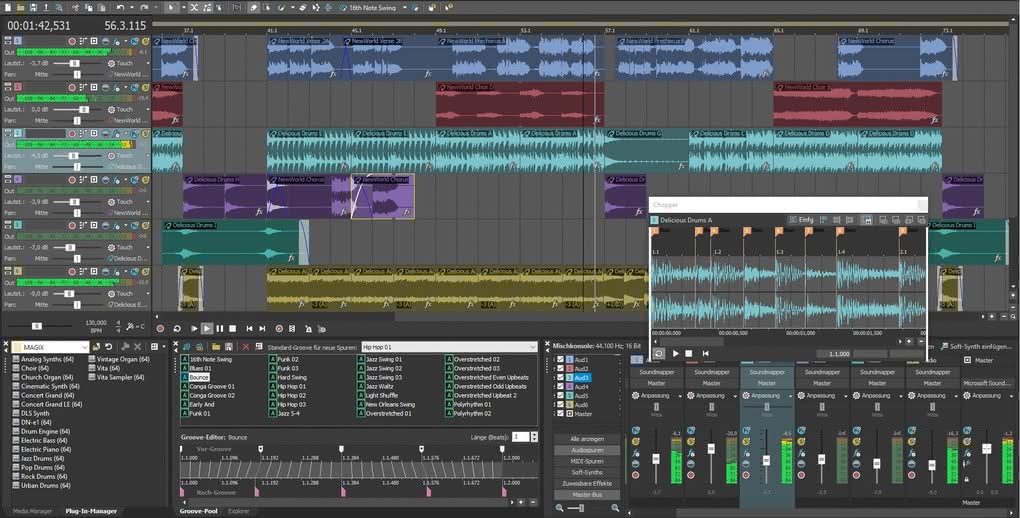Viewport: 1020px width, 518px height.
Task: Select the Jazz Waltz groove
Action: click(379, 387)
